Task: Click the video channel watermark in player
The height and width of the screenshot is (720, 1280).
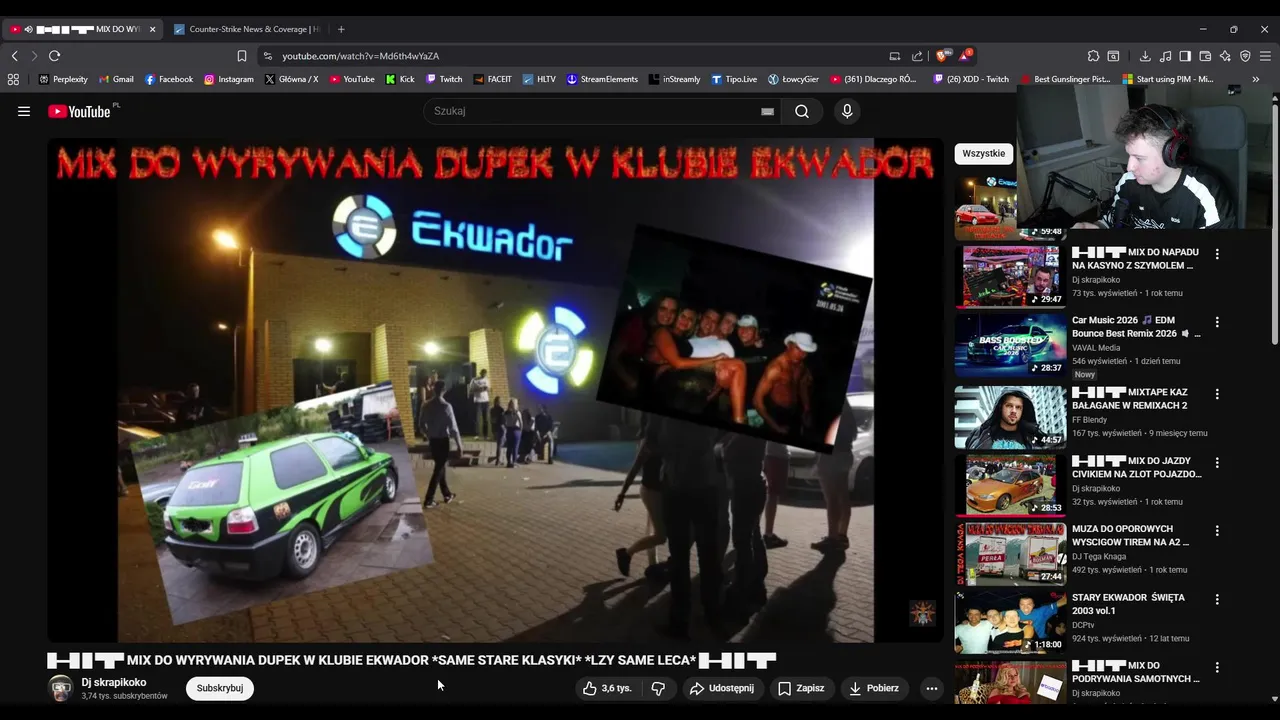Action: (922, 613)
